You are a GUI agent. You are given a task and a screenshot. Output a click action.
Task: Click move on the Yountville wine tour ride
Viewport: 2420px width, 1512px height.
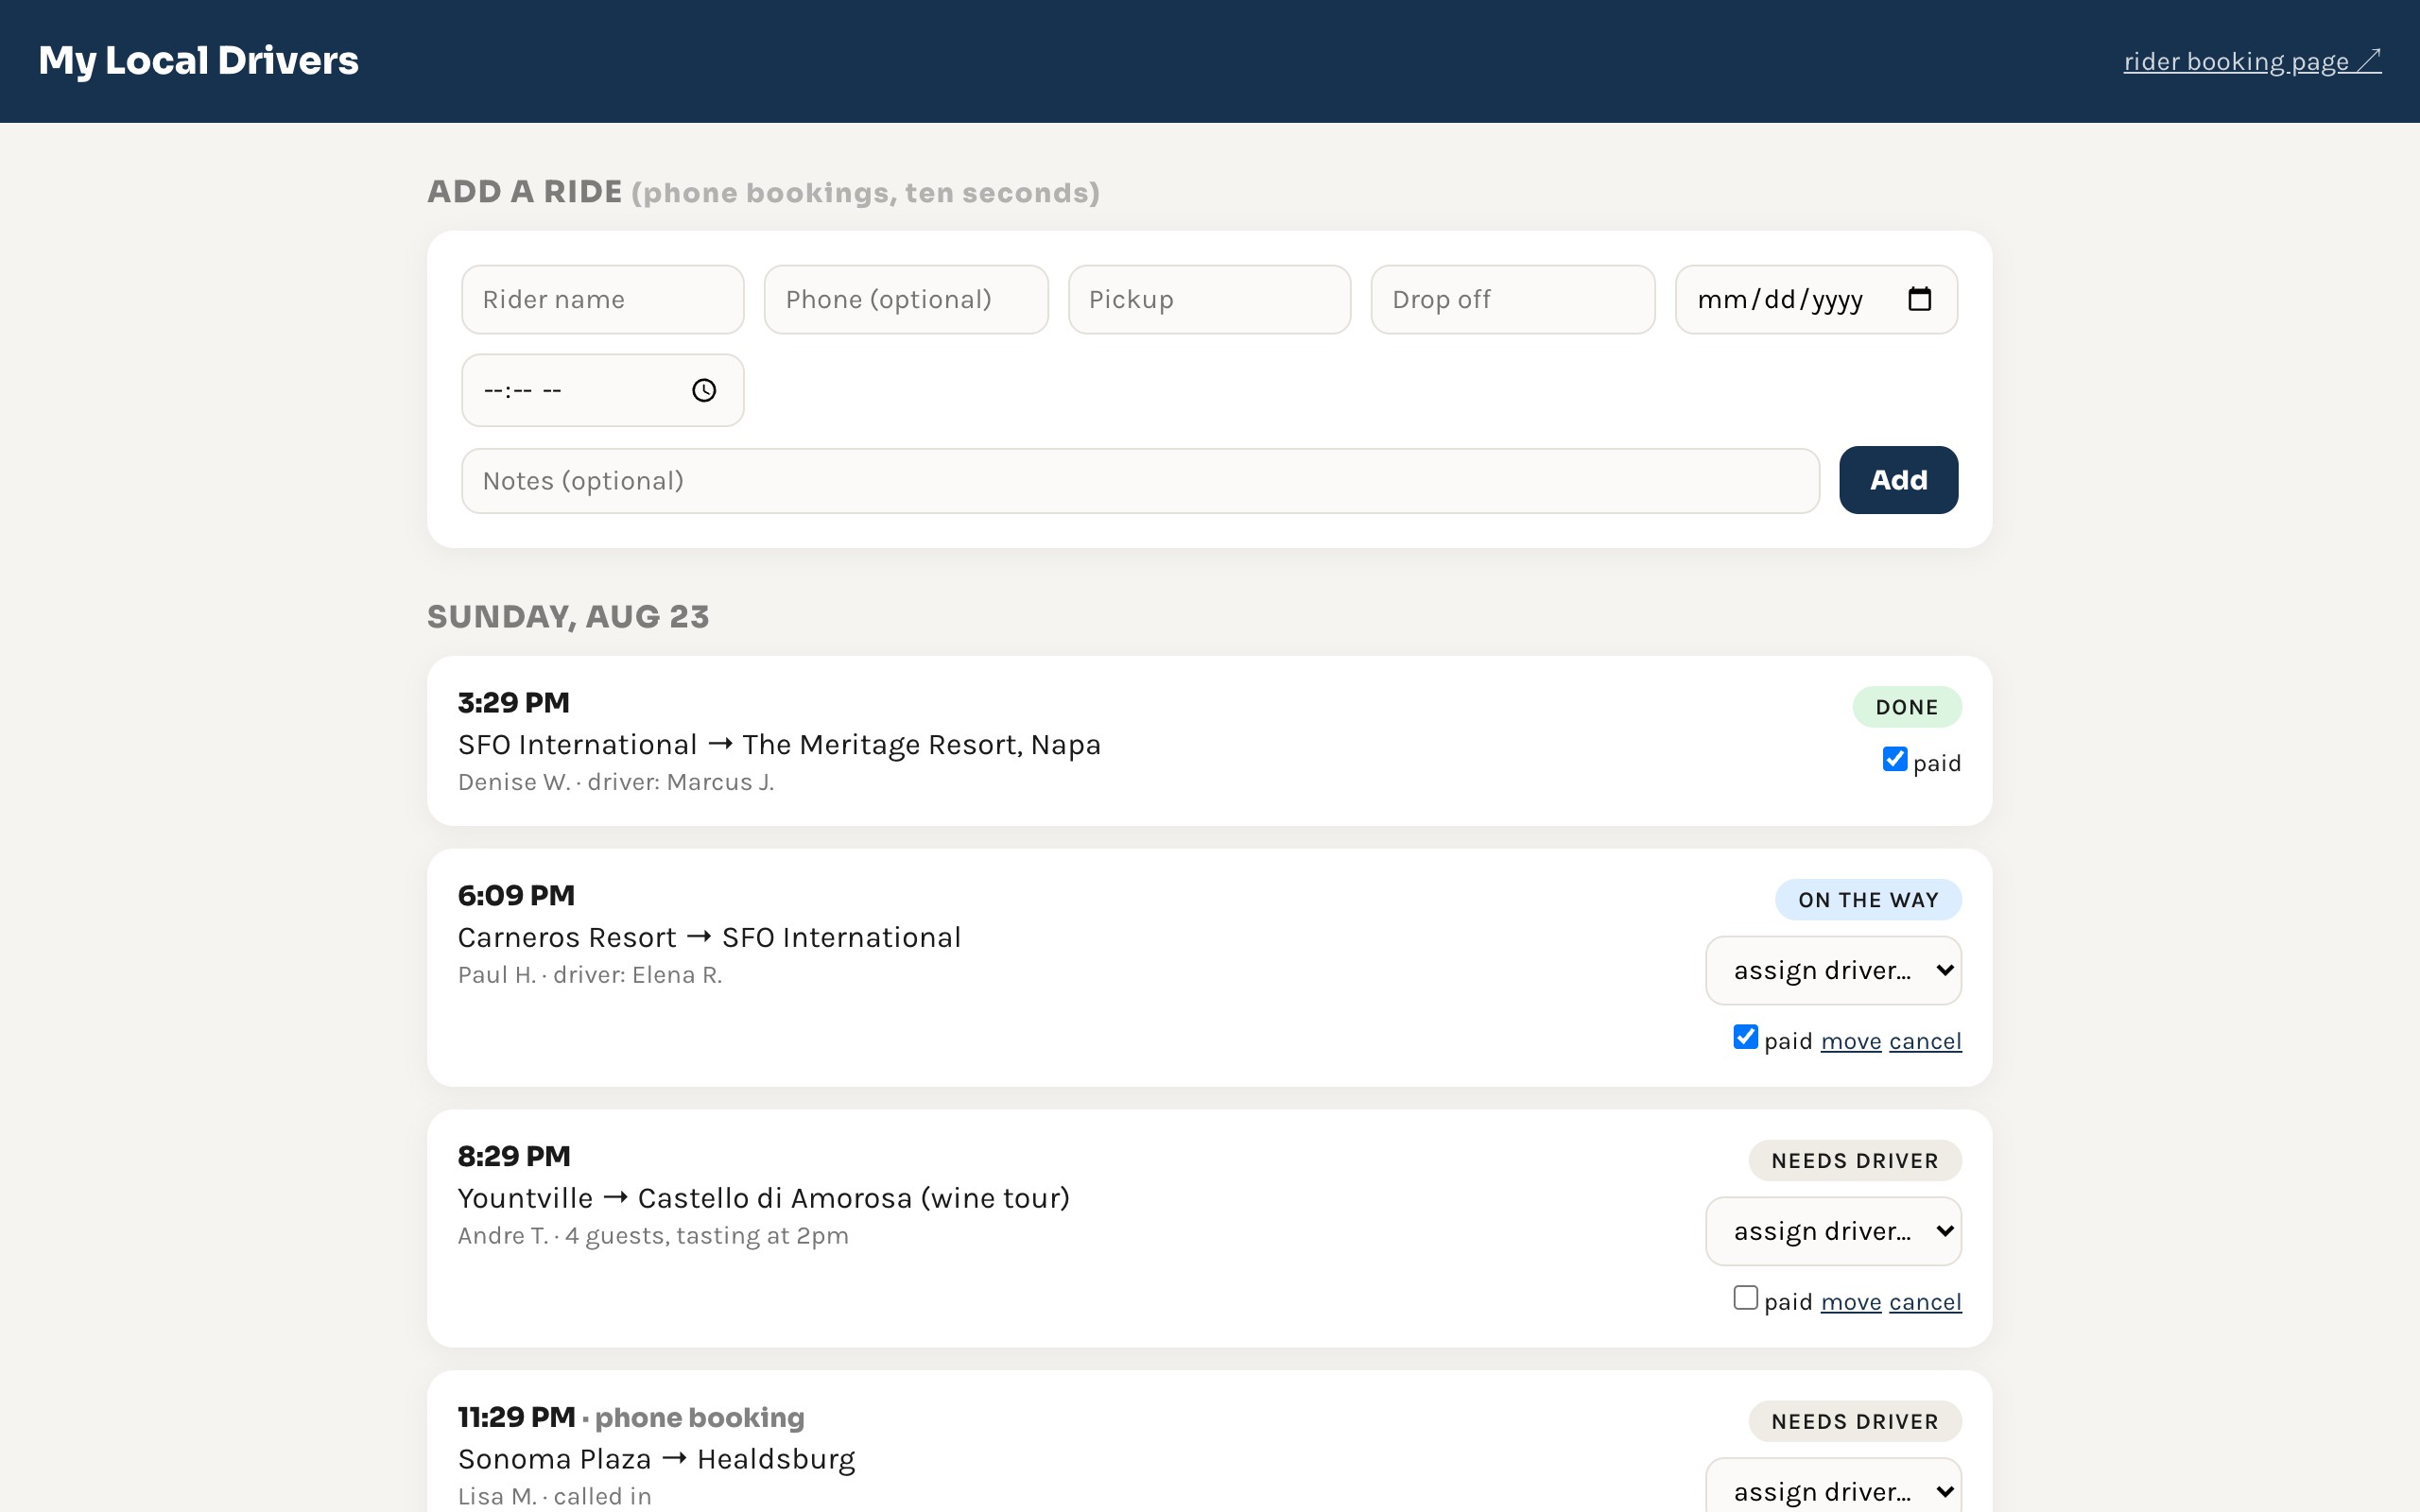(1851, 1302)
